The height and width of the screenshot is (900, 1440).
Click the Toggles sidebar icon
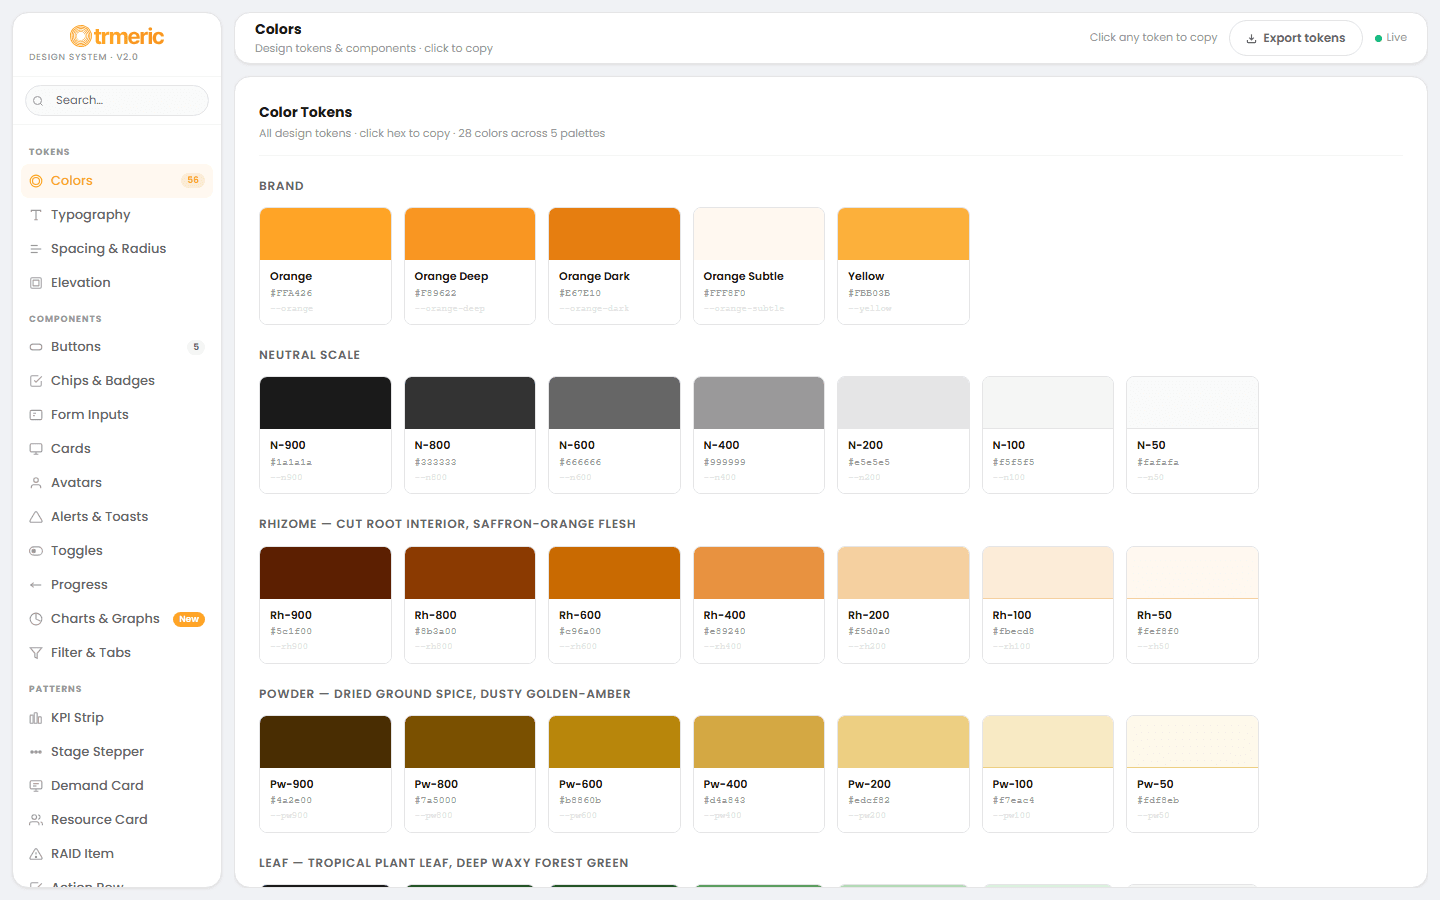pos(36,551)
